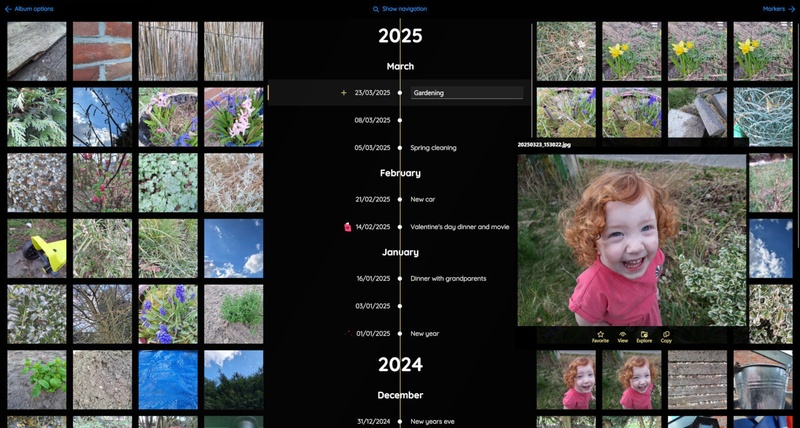Image resolution: width=800 pixels, height=428 pixels.
Task: Mark the photo as Favorite with star
Action: [601, 334]
